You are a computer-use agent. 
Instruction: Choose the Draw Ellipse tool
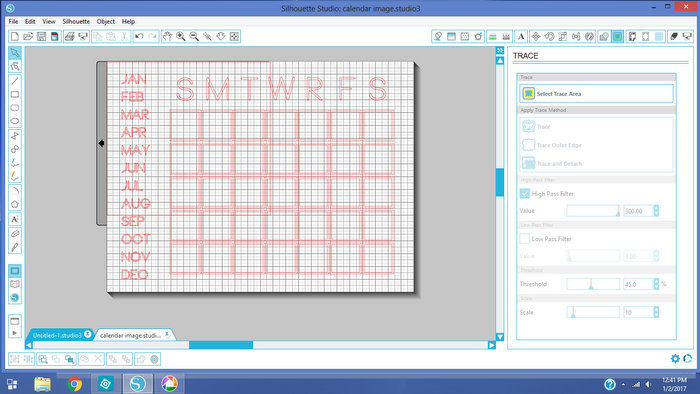[15, 121]
